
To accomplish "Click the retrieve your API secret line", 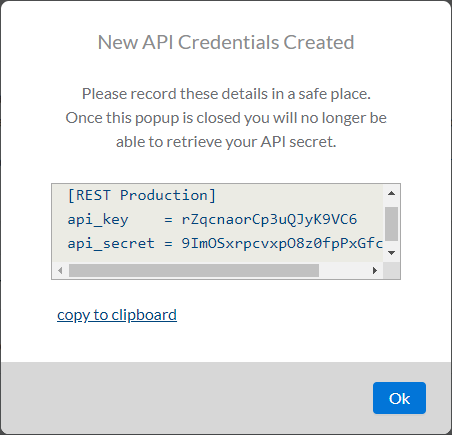I will pyautogui.click(x=226, y=142).
